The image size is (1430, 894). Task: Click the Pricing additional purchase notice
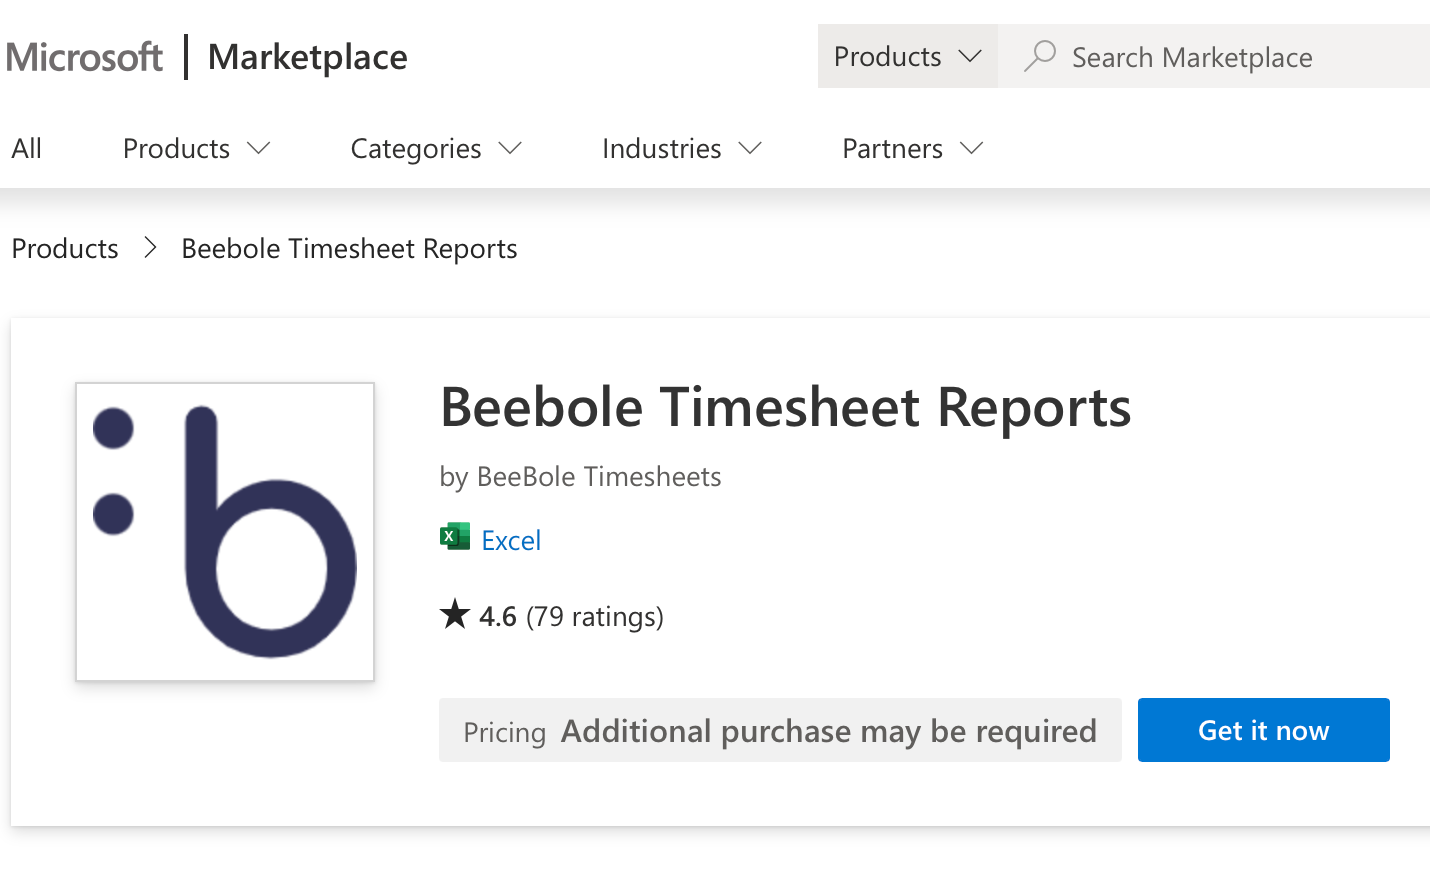tap(780, 730)
